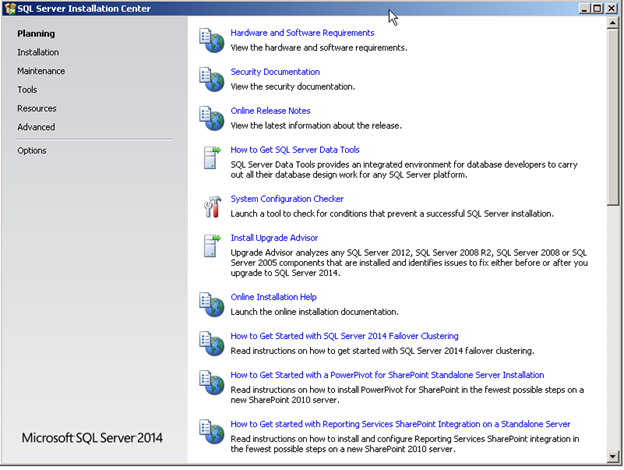Click the Security Documentation globe icon

coord(211,79)
